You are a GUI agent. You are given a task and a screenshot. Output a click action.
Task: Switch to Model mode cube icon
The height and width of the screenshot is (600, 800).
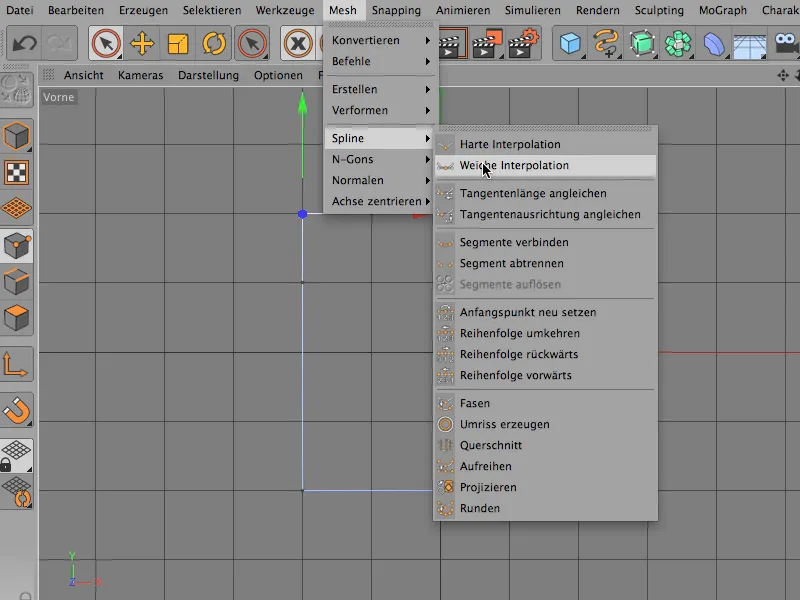click(17, 136)
